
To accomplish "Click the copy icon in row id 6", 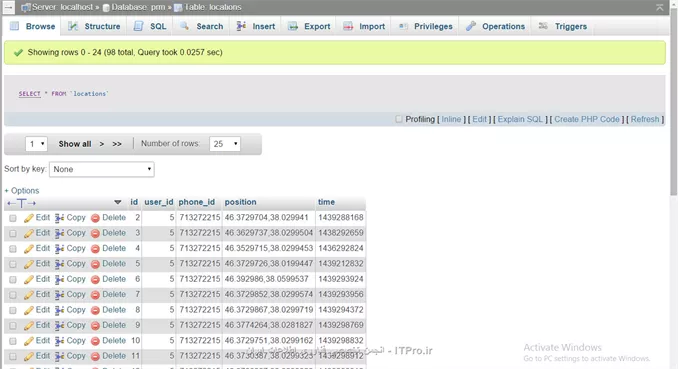I will [x=60, y=279].
